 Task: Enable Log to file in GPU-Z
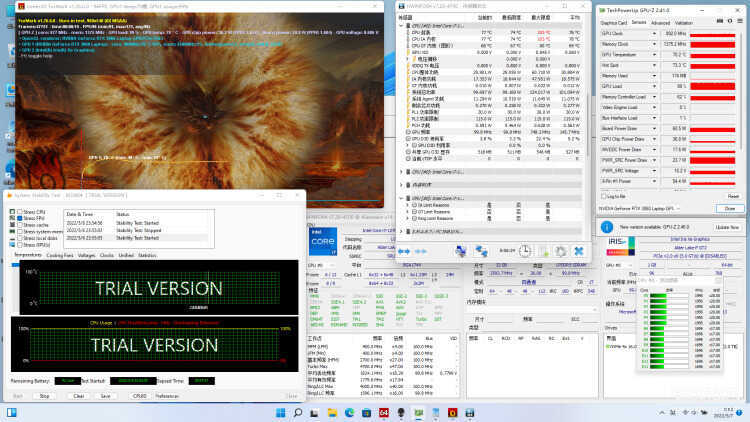point(604,196)
